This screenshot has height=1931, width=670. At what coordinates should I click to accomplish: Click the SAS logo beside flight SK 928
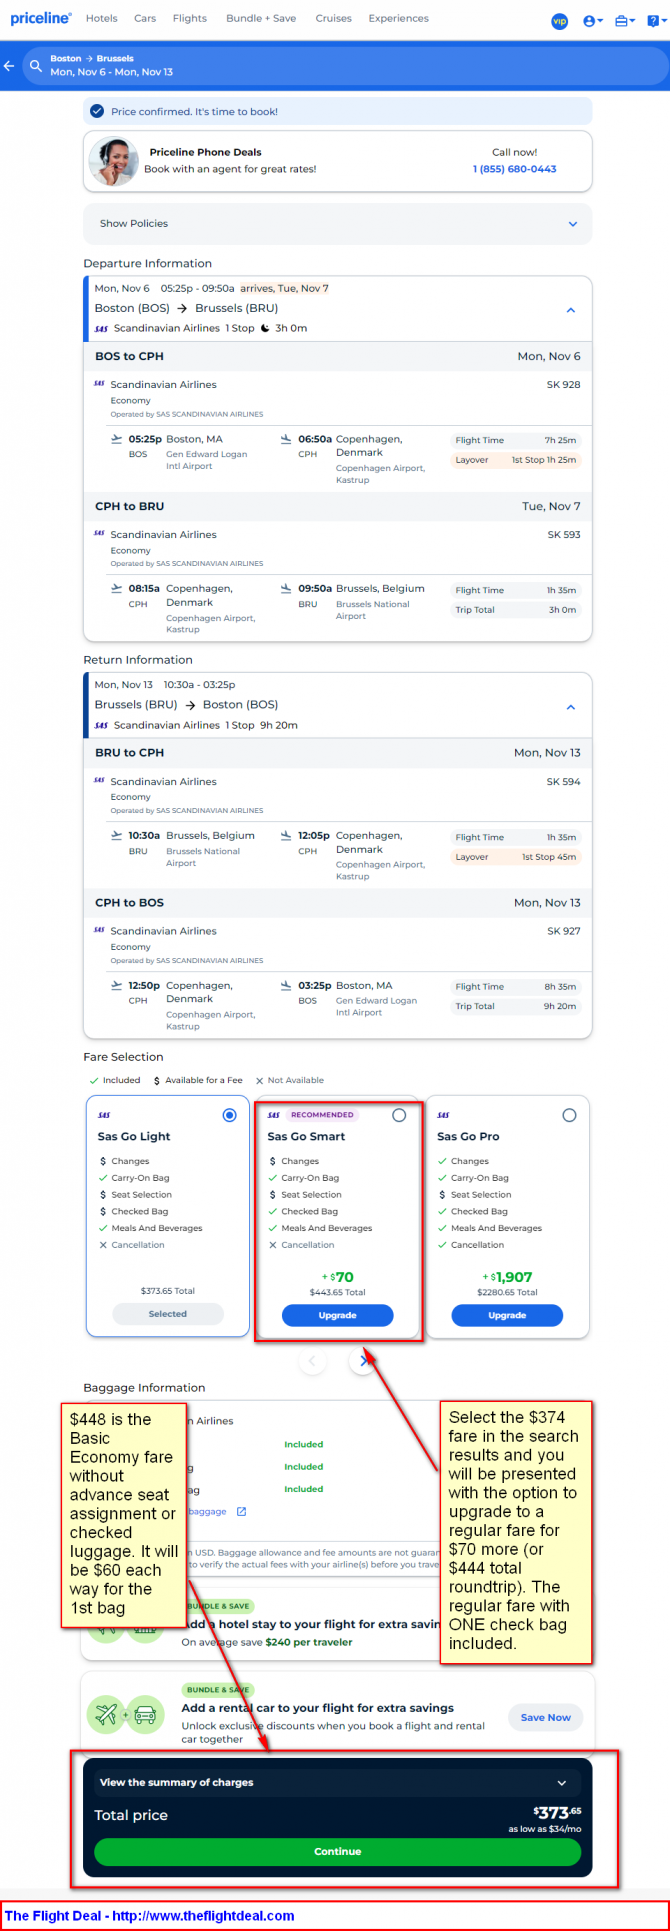(x=99, y=383)
